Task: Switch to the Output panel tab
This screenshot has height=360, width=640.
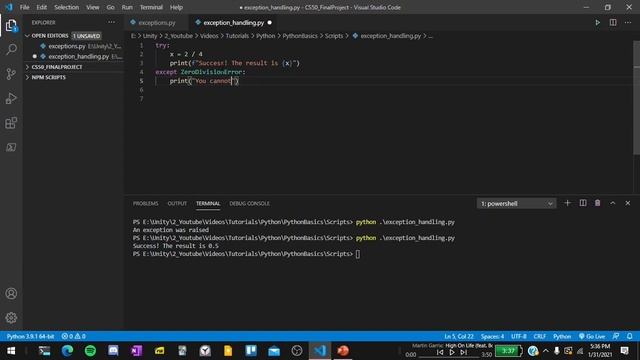Action: pos(177,203)
